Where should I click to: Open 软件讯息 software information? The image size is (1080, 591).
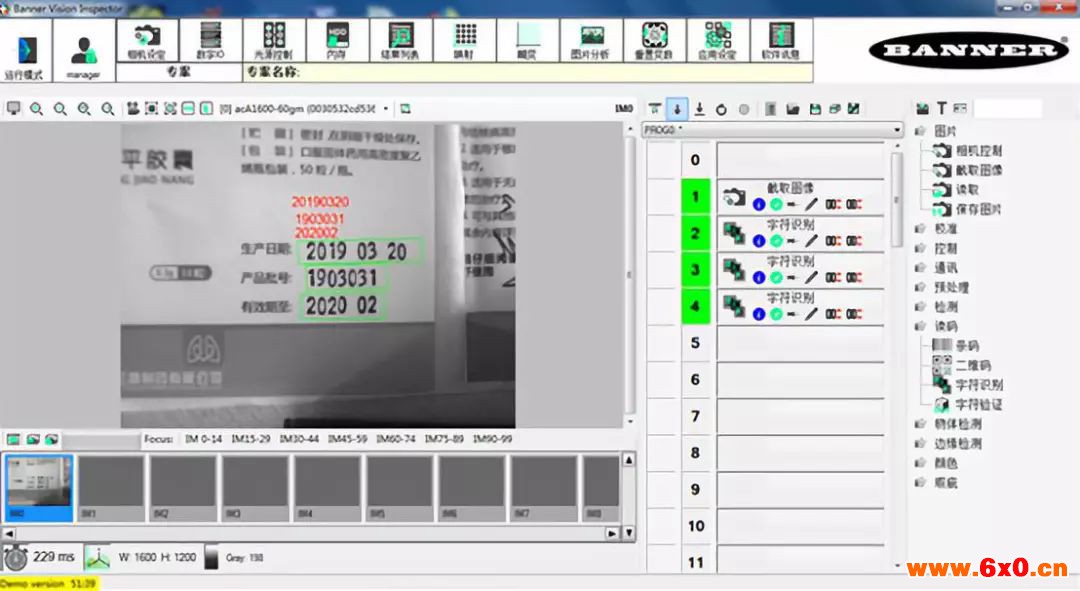[x=781, y=40]
